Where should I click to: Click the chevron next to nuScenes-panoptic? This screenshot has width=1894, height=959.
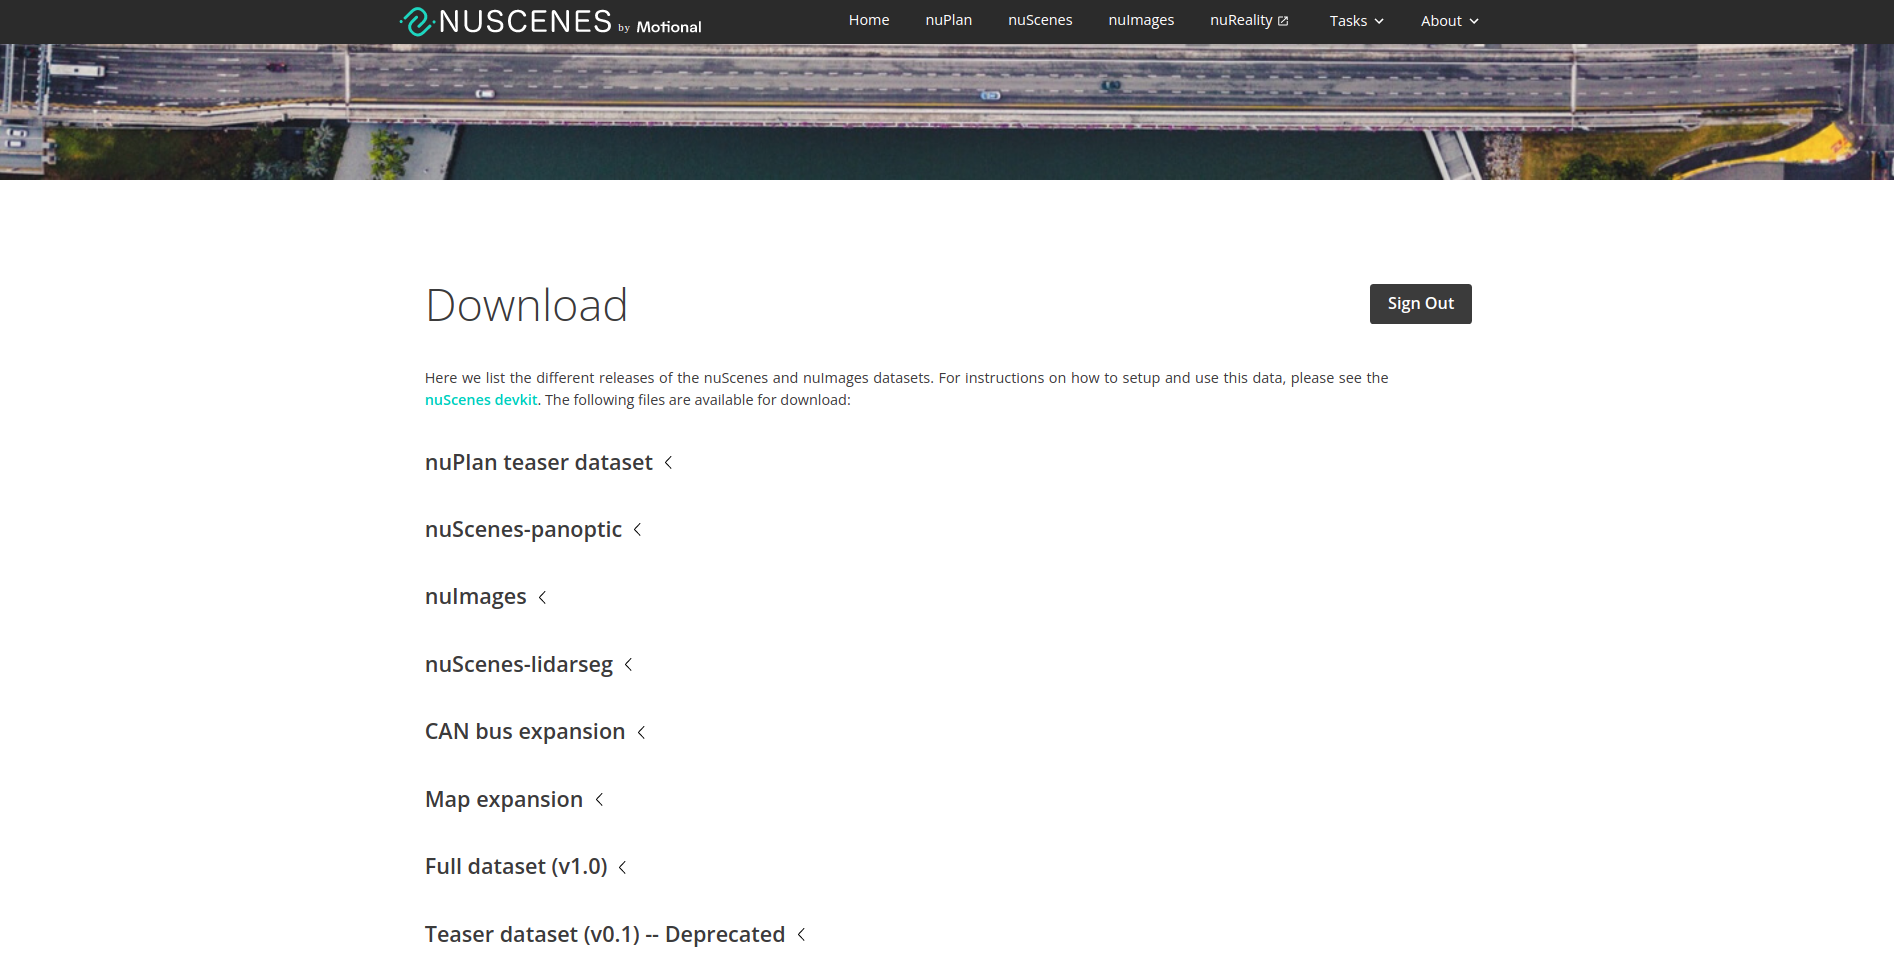pyautogui.click(x=637, y=529)
